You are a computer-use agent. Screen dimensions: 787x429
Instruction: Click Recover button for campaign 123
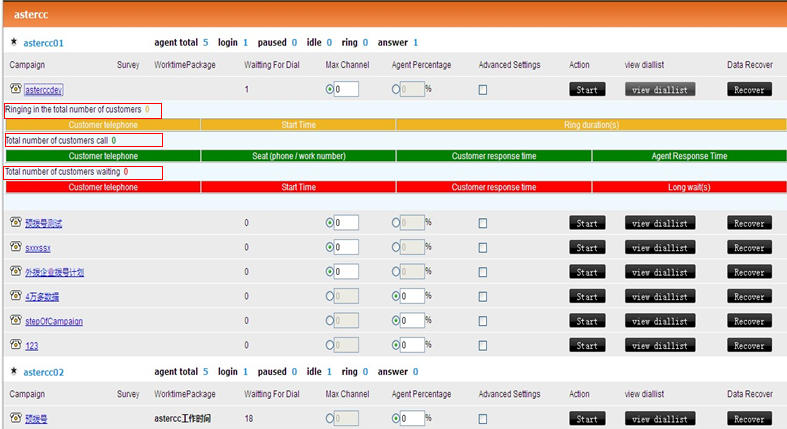point(749,345)
